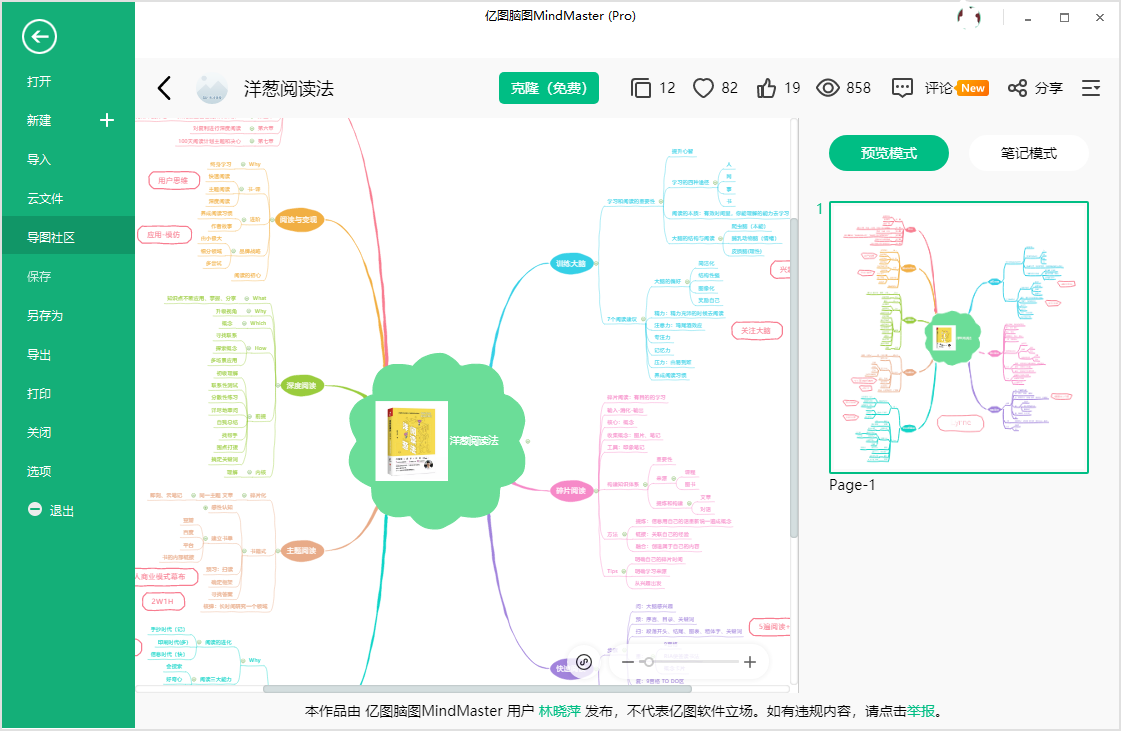Select the central 洋葱阅读法 cloud node
This screenshot has height=731, width=1121.
point(438,441)
